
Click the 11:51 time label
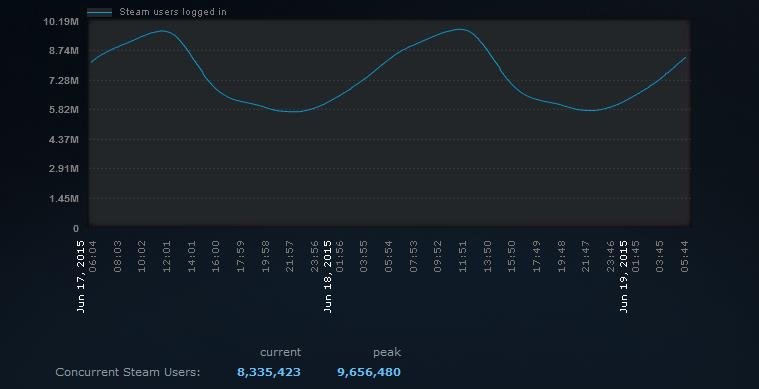coord(463,256)
